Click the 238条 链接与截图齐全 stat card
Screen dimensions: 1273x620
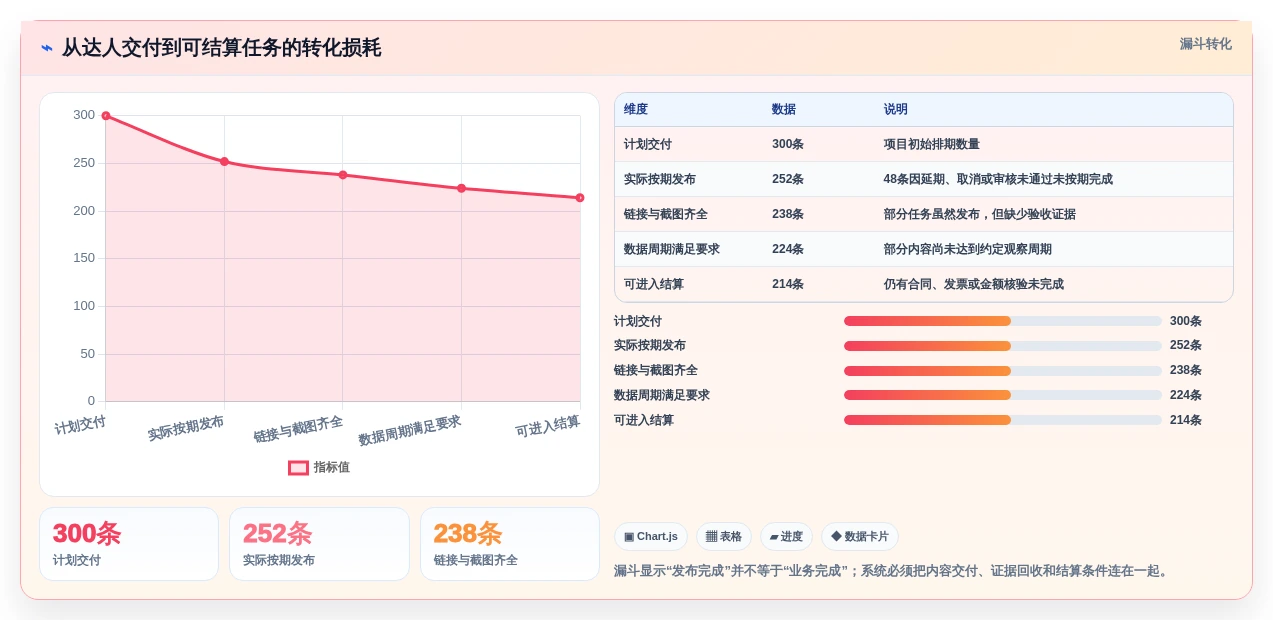[510, 544]
